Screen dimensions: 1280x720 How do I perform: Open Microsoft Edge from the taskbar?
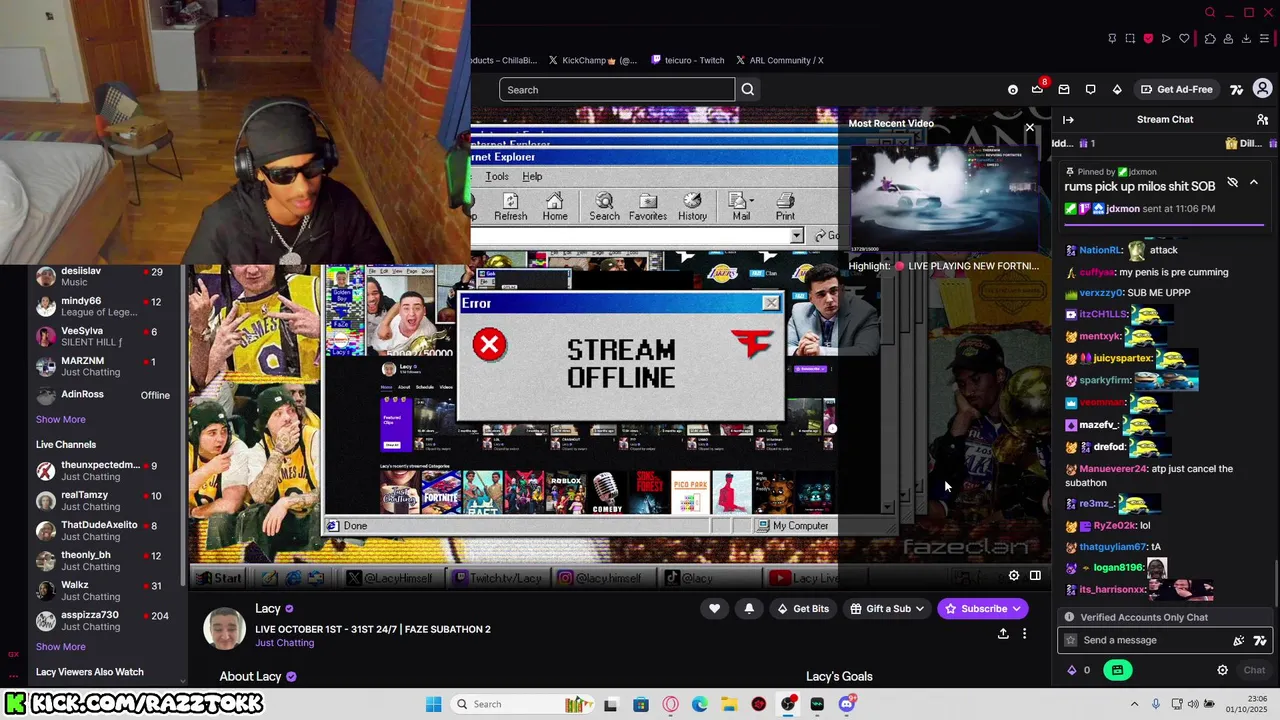pos(699,704)
